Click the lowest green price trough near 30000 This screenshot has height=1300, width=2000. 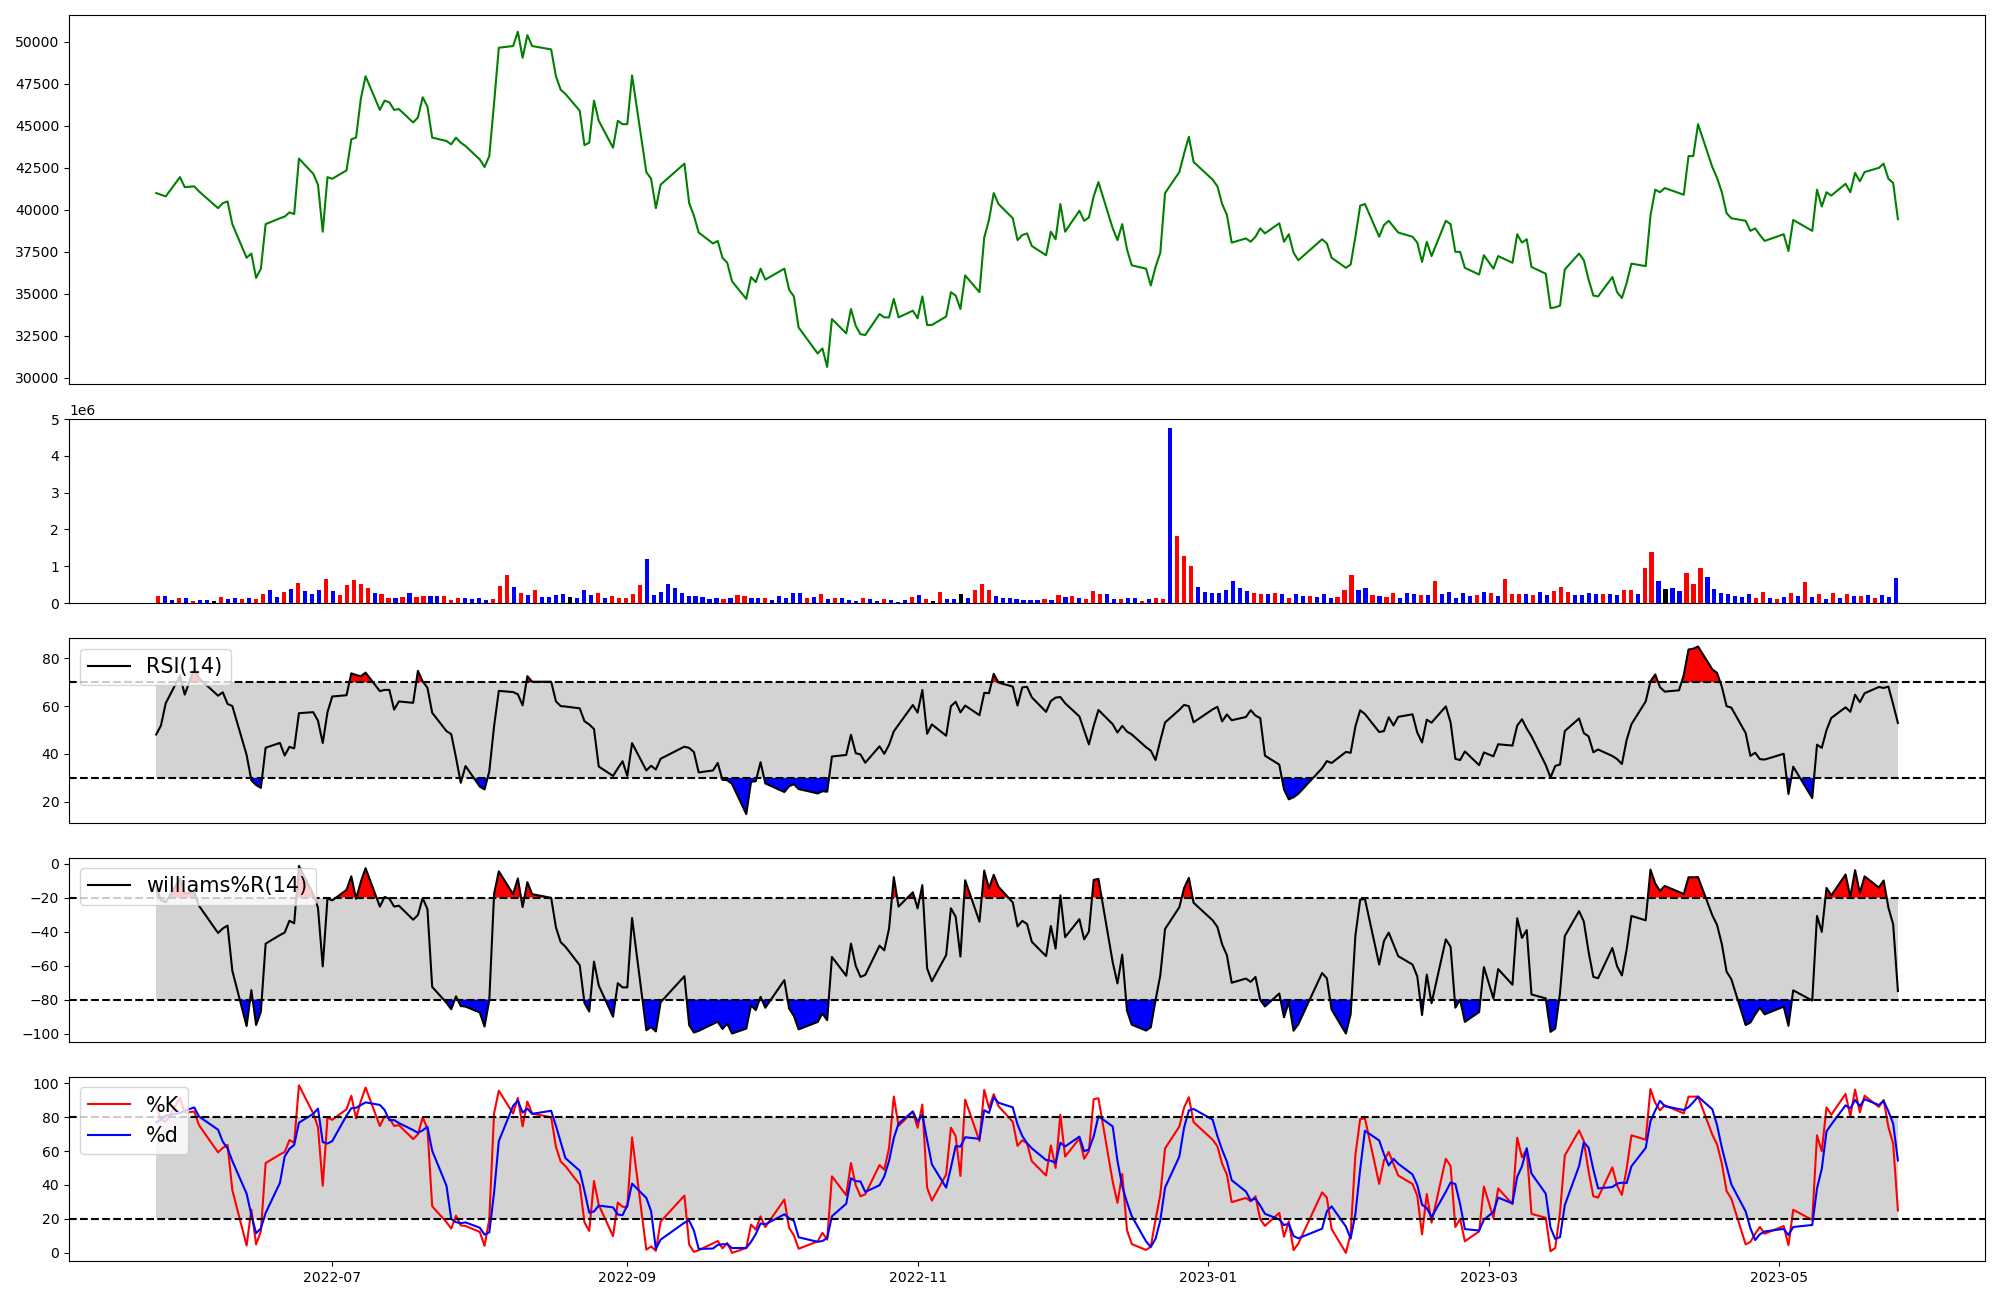[827, 366]
